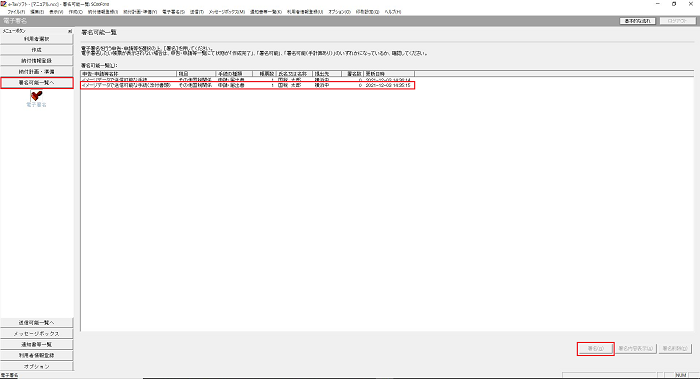Click the 納付情報登録 sidebar button
The image size is (700, 379).
coord(37,61)
